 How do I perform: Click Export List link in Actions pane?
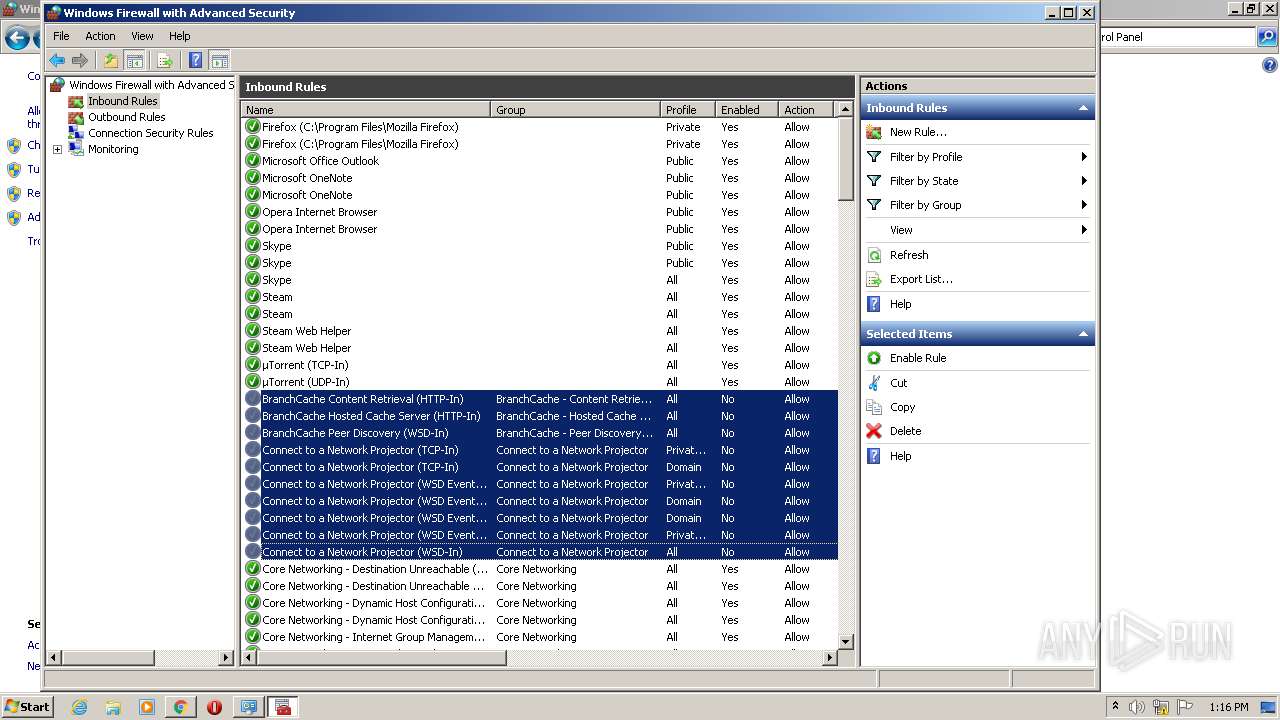click(921, 279)
